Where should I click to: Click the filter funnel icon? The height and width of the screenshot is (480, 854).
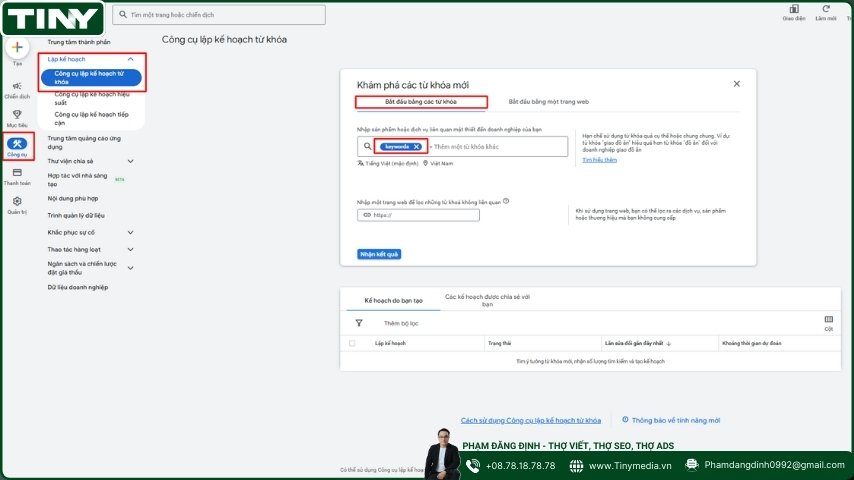[x=359, y=323]
